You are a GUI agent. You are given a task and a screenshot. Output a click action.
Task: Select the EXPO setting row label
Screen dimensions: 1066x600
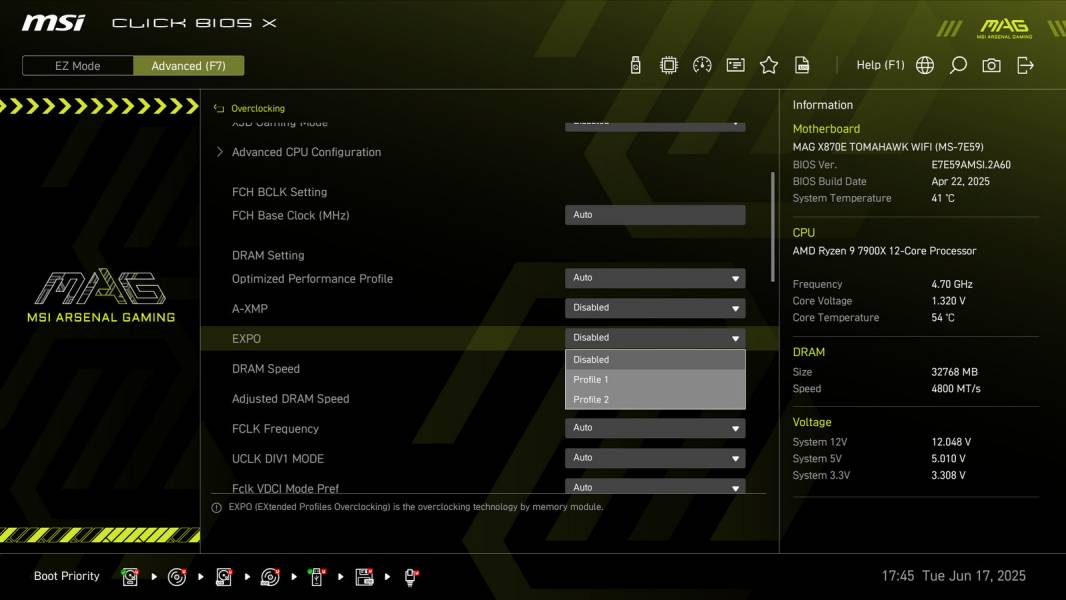pos(246,338)
